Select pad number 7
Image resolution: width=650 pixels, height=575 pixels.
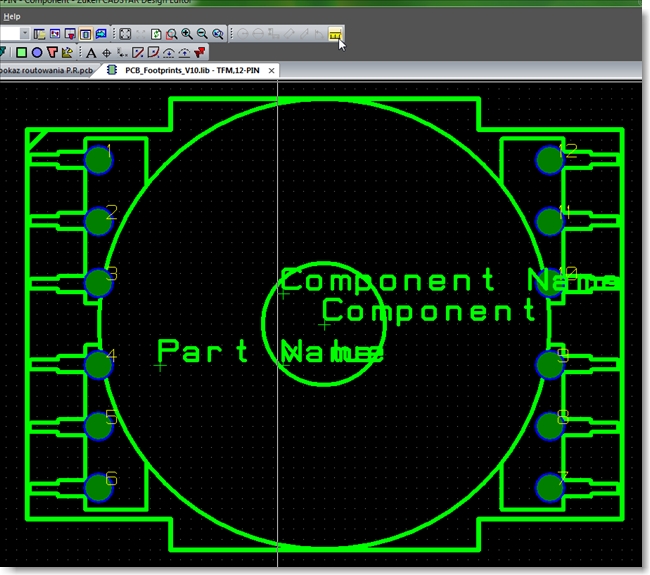[x=550, y=487]
